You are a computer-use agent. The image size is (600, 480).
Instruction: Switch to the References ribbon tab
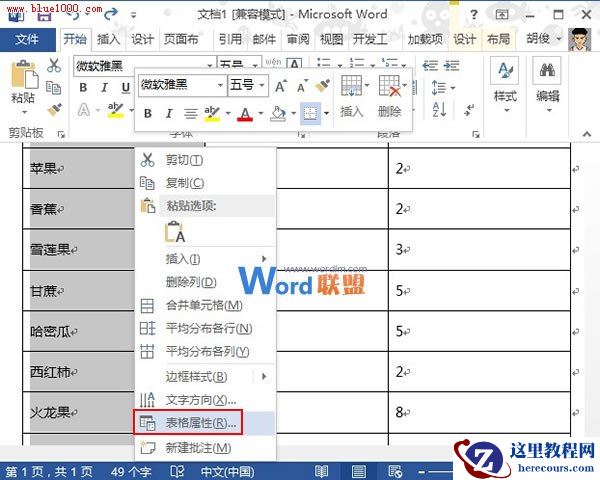pyautogui.click(x=230, y=39)
